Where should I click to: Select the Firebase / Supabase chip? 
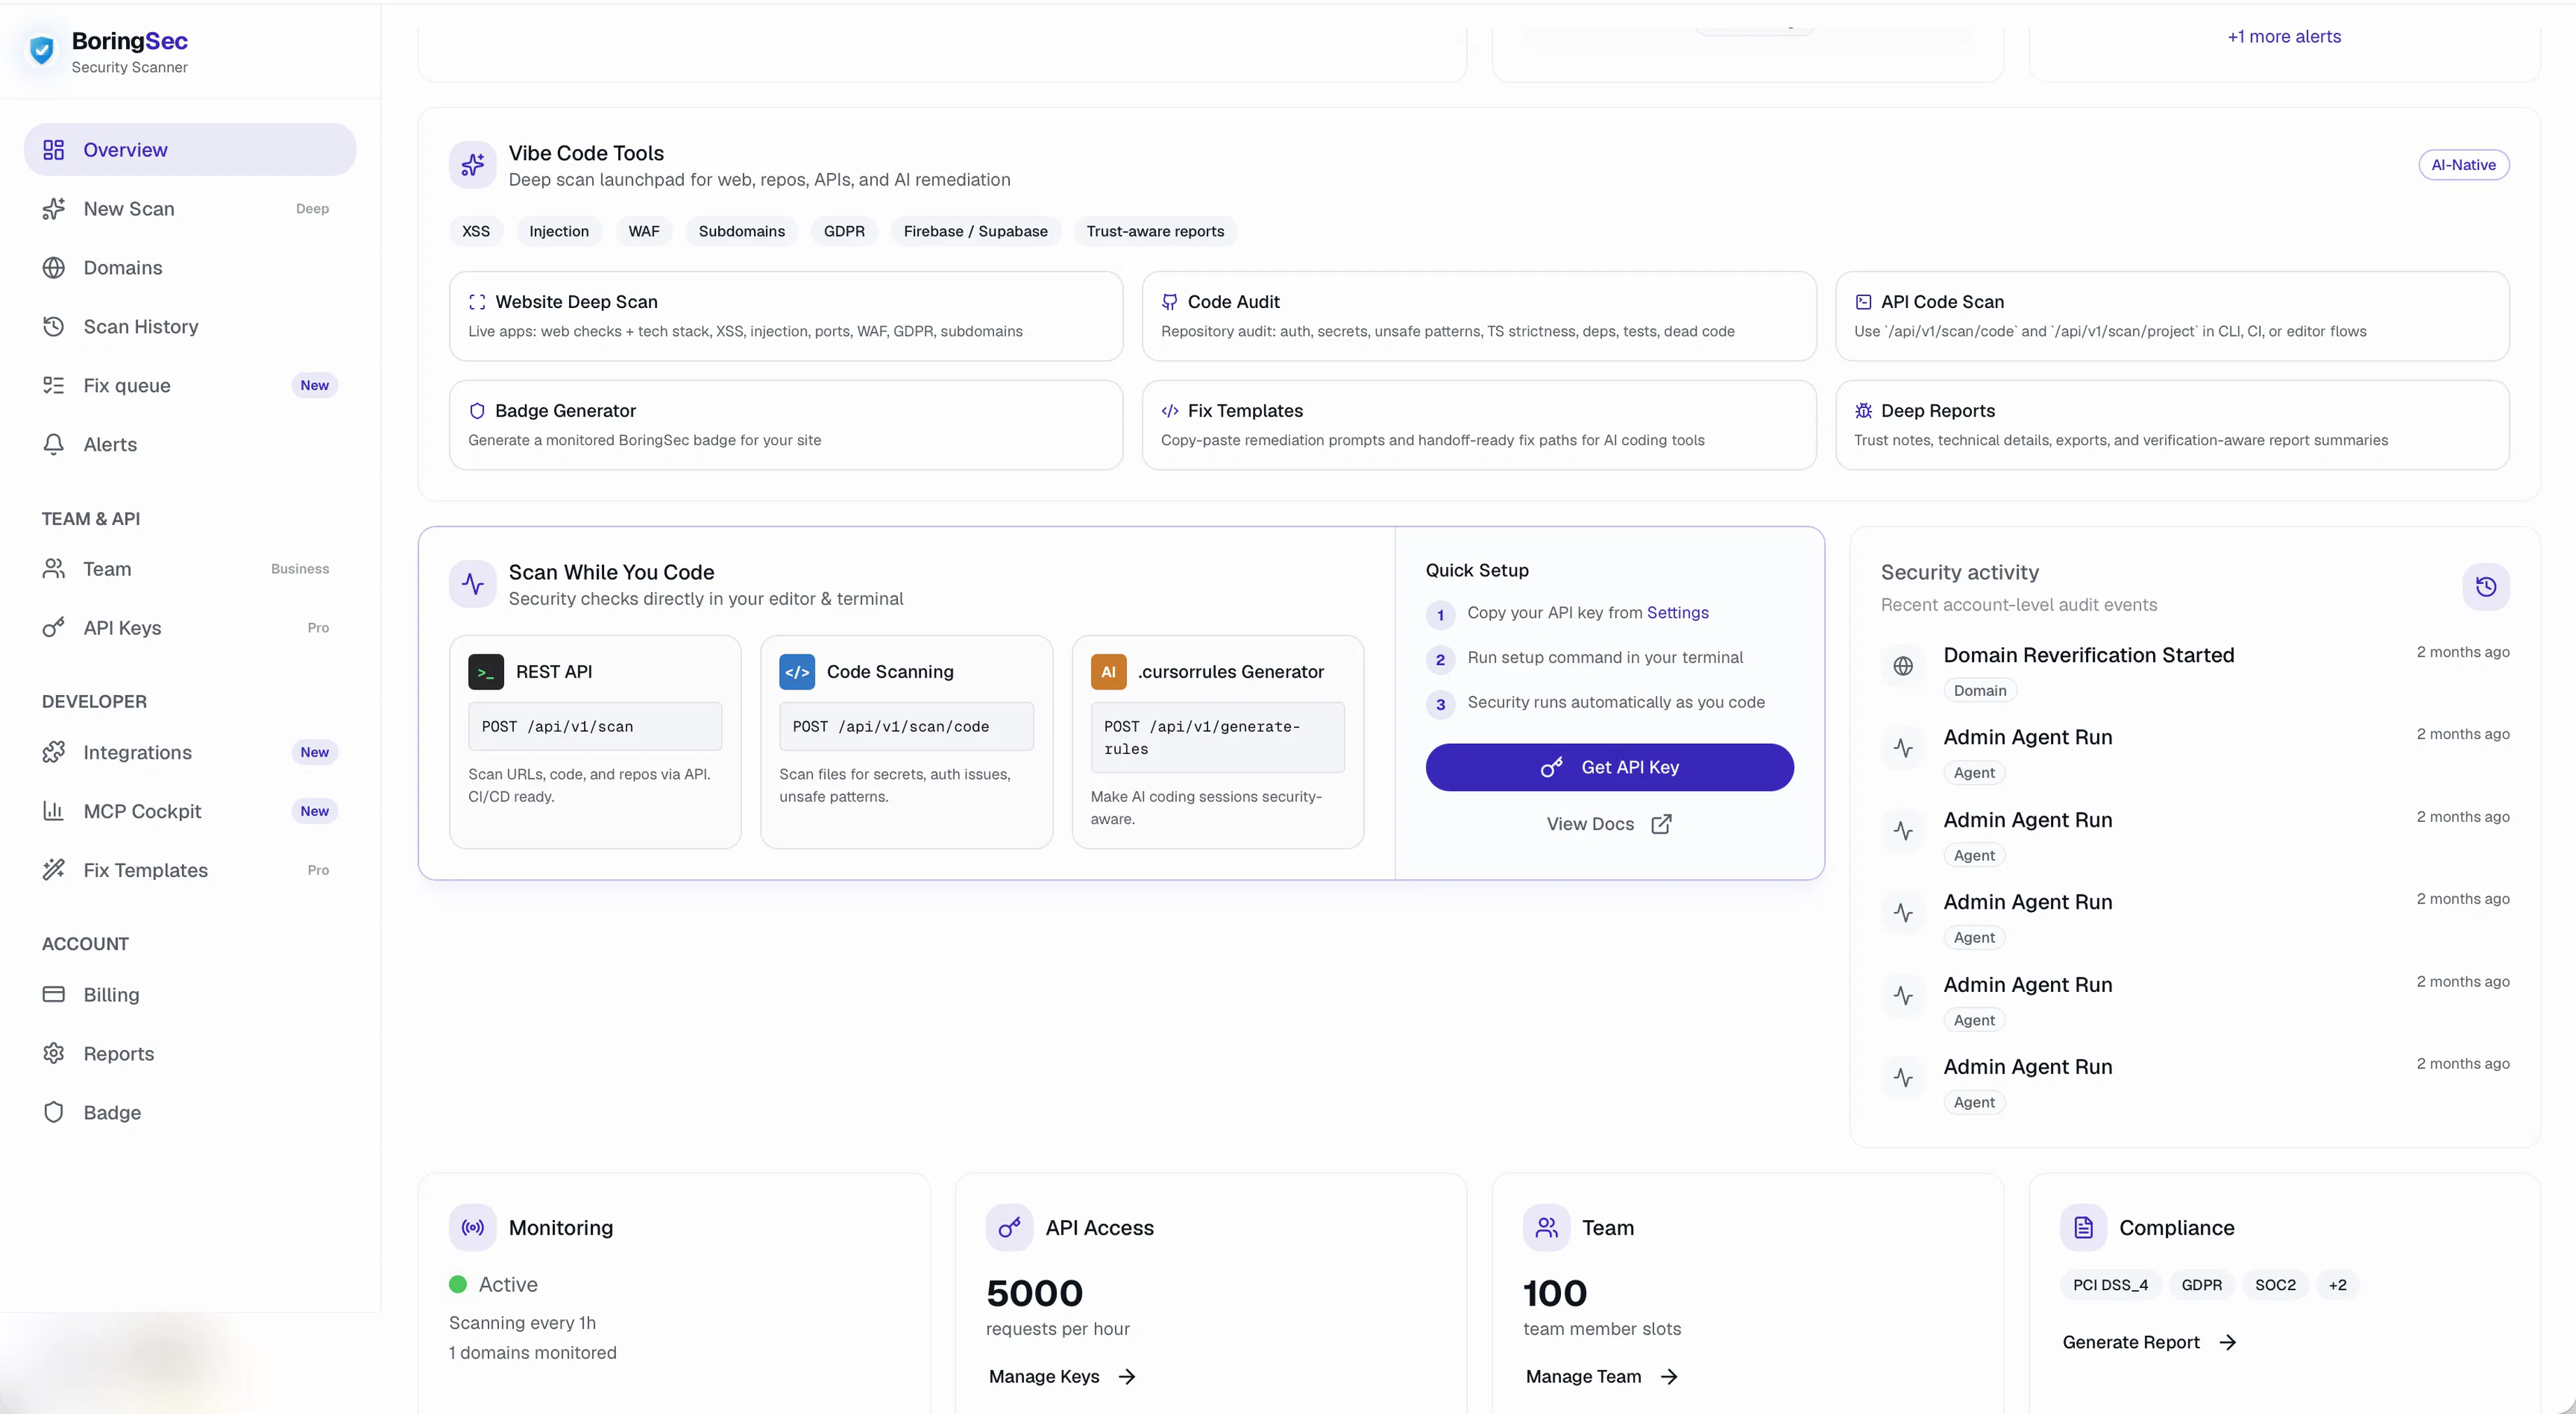[x=975, y=231]
